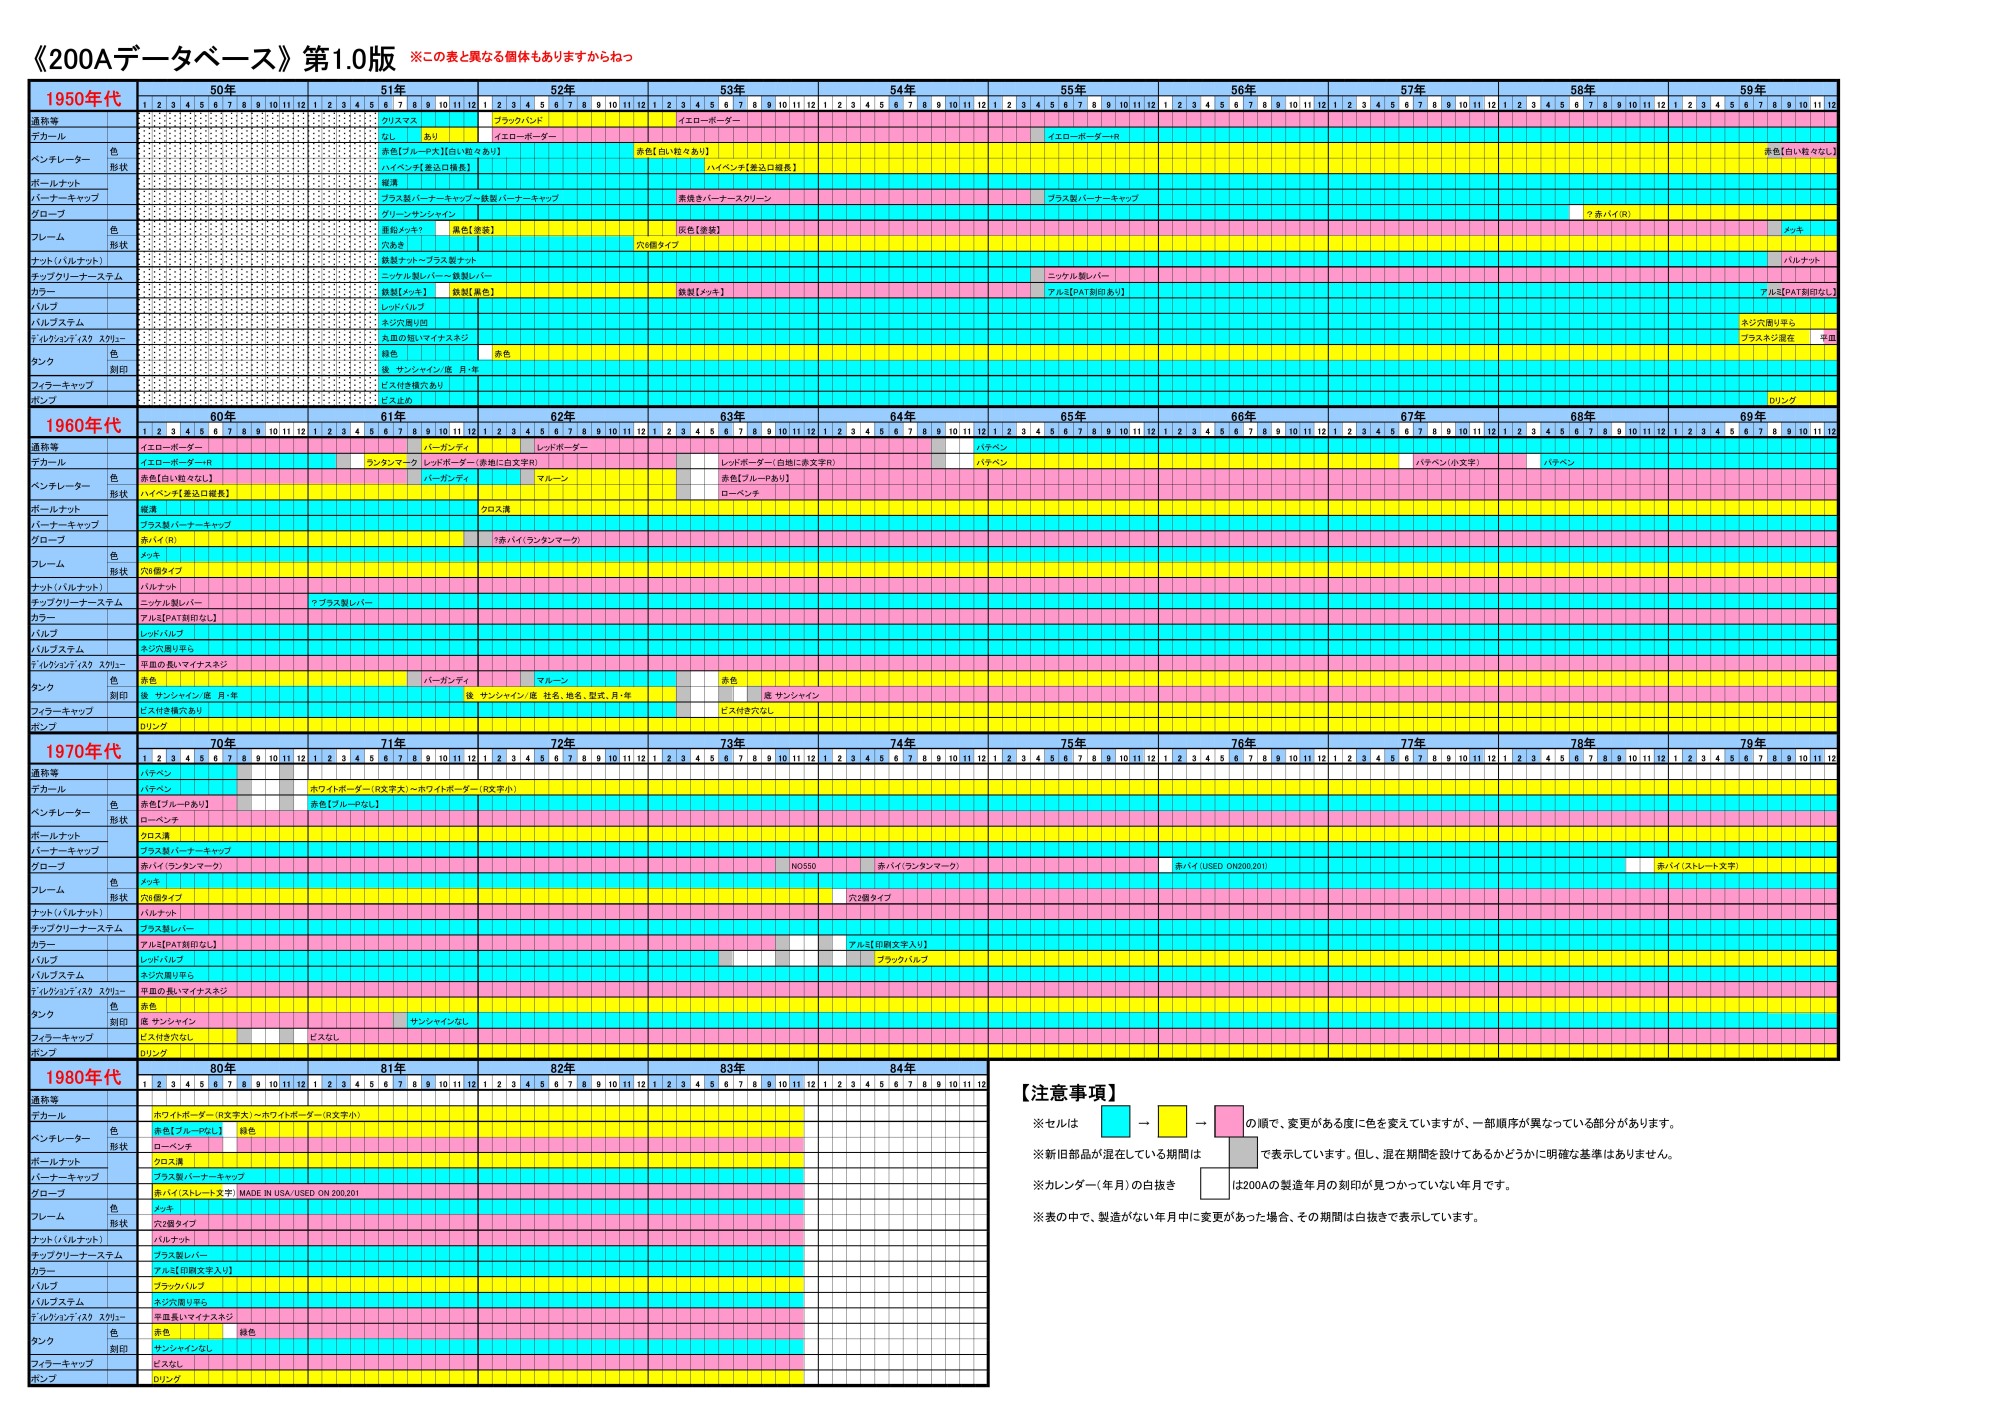Select the 1970年代 decade header
The height and width of the screenshot is (1414, 2000).
coord(83,751)
